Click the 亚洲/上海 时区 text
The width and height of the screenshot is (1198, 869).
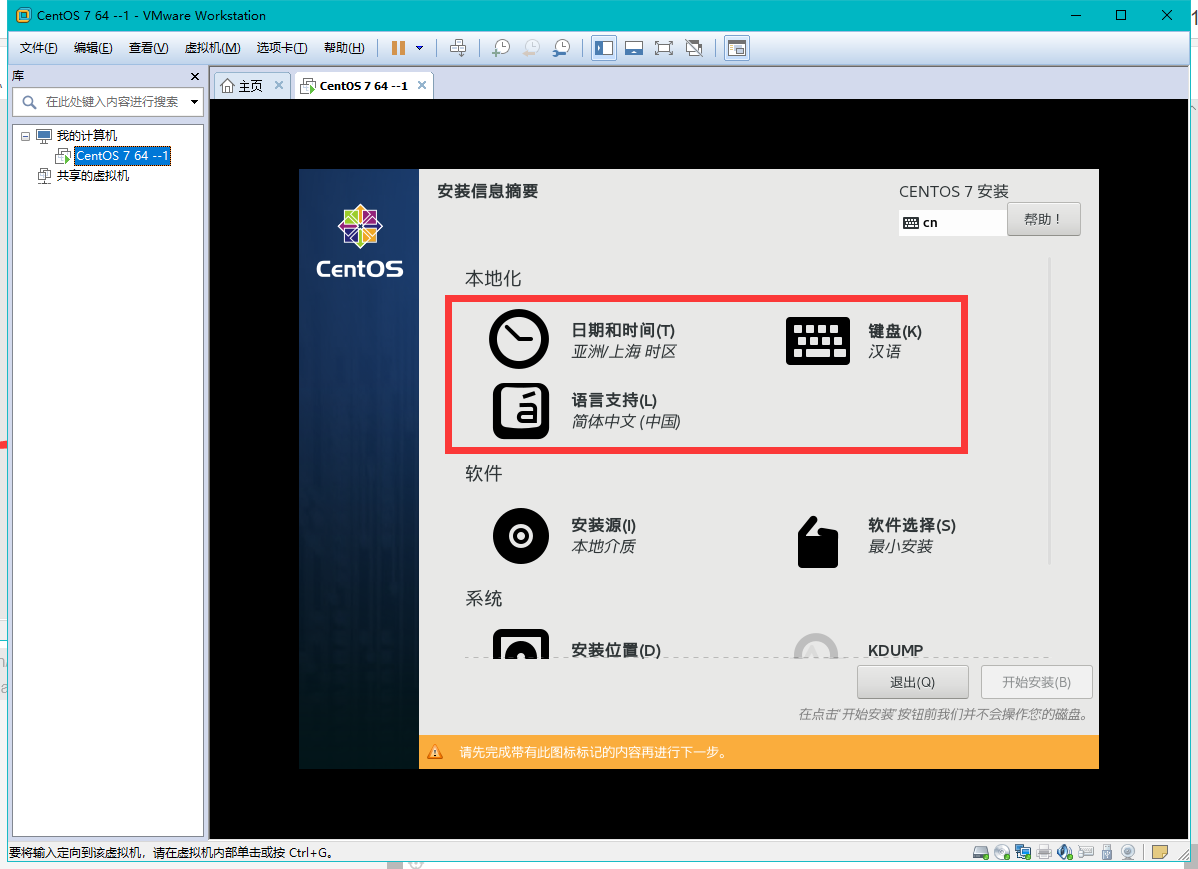tap(624, 352)
